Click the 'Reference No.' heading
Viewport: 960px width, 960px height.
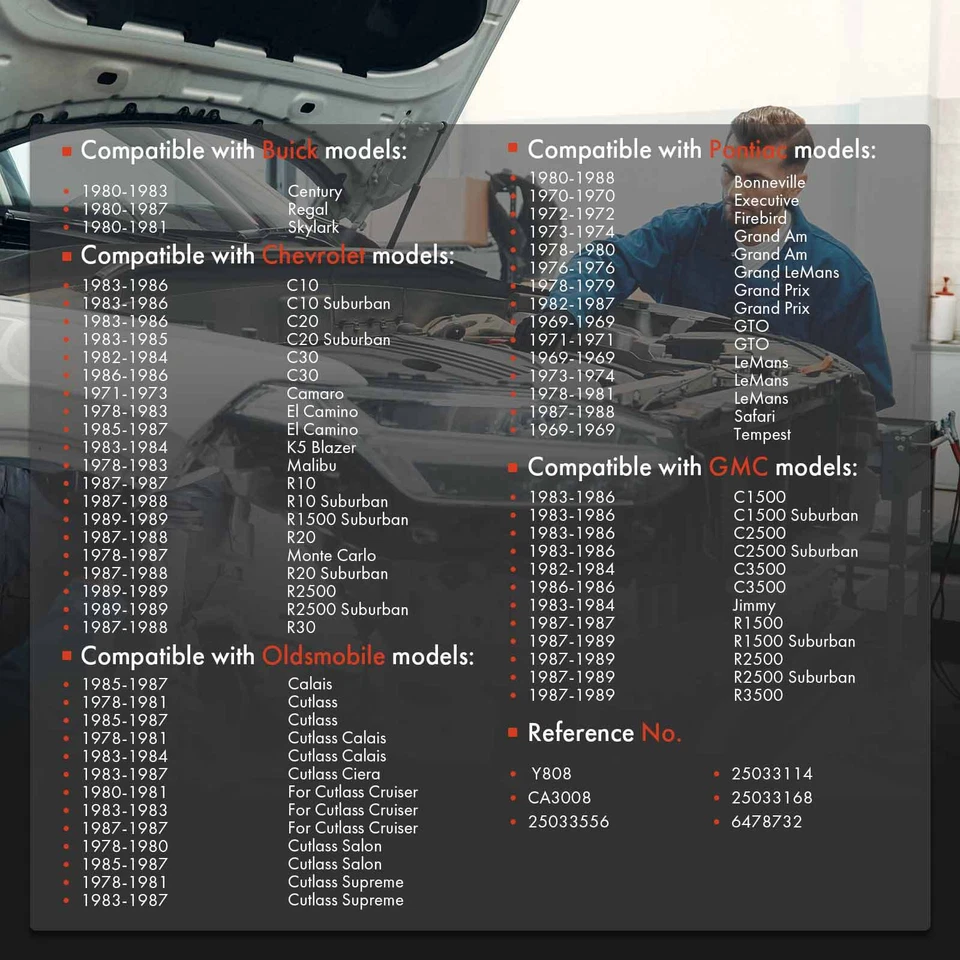[604, 733]
